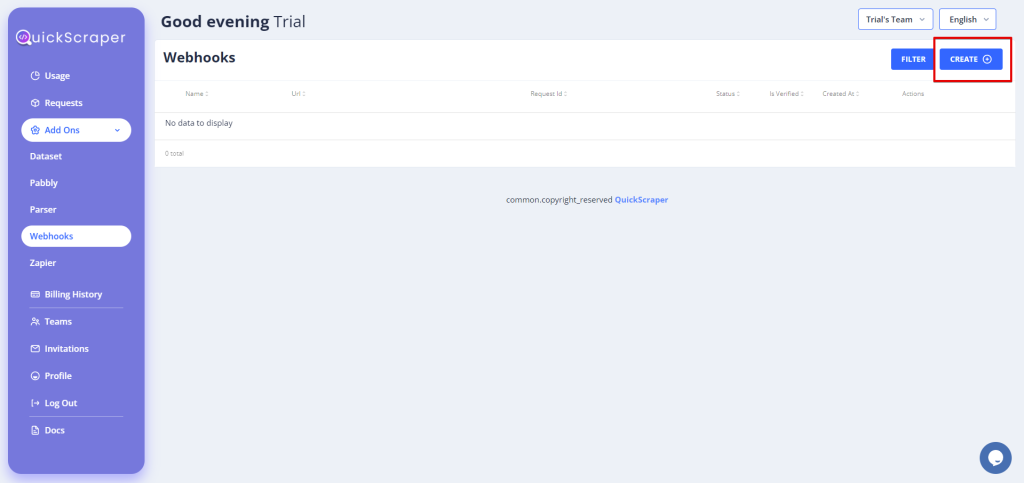1024x483 pixels.
Task: Click the Log Out arrow icon
Action: pos(35,403)
